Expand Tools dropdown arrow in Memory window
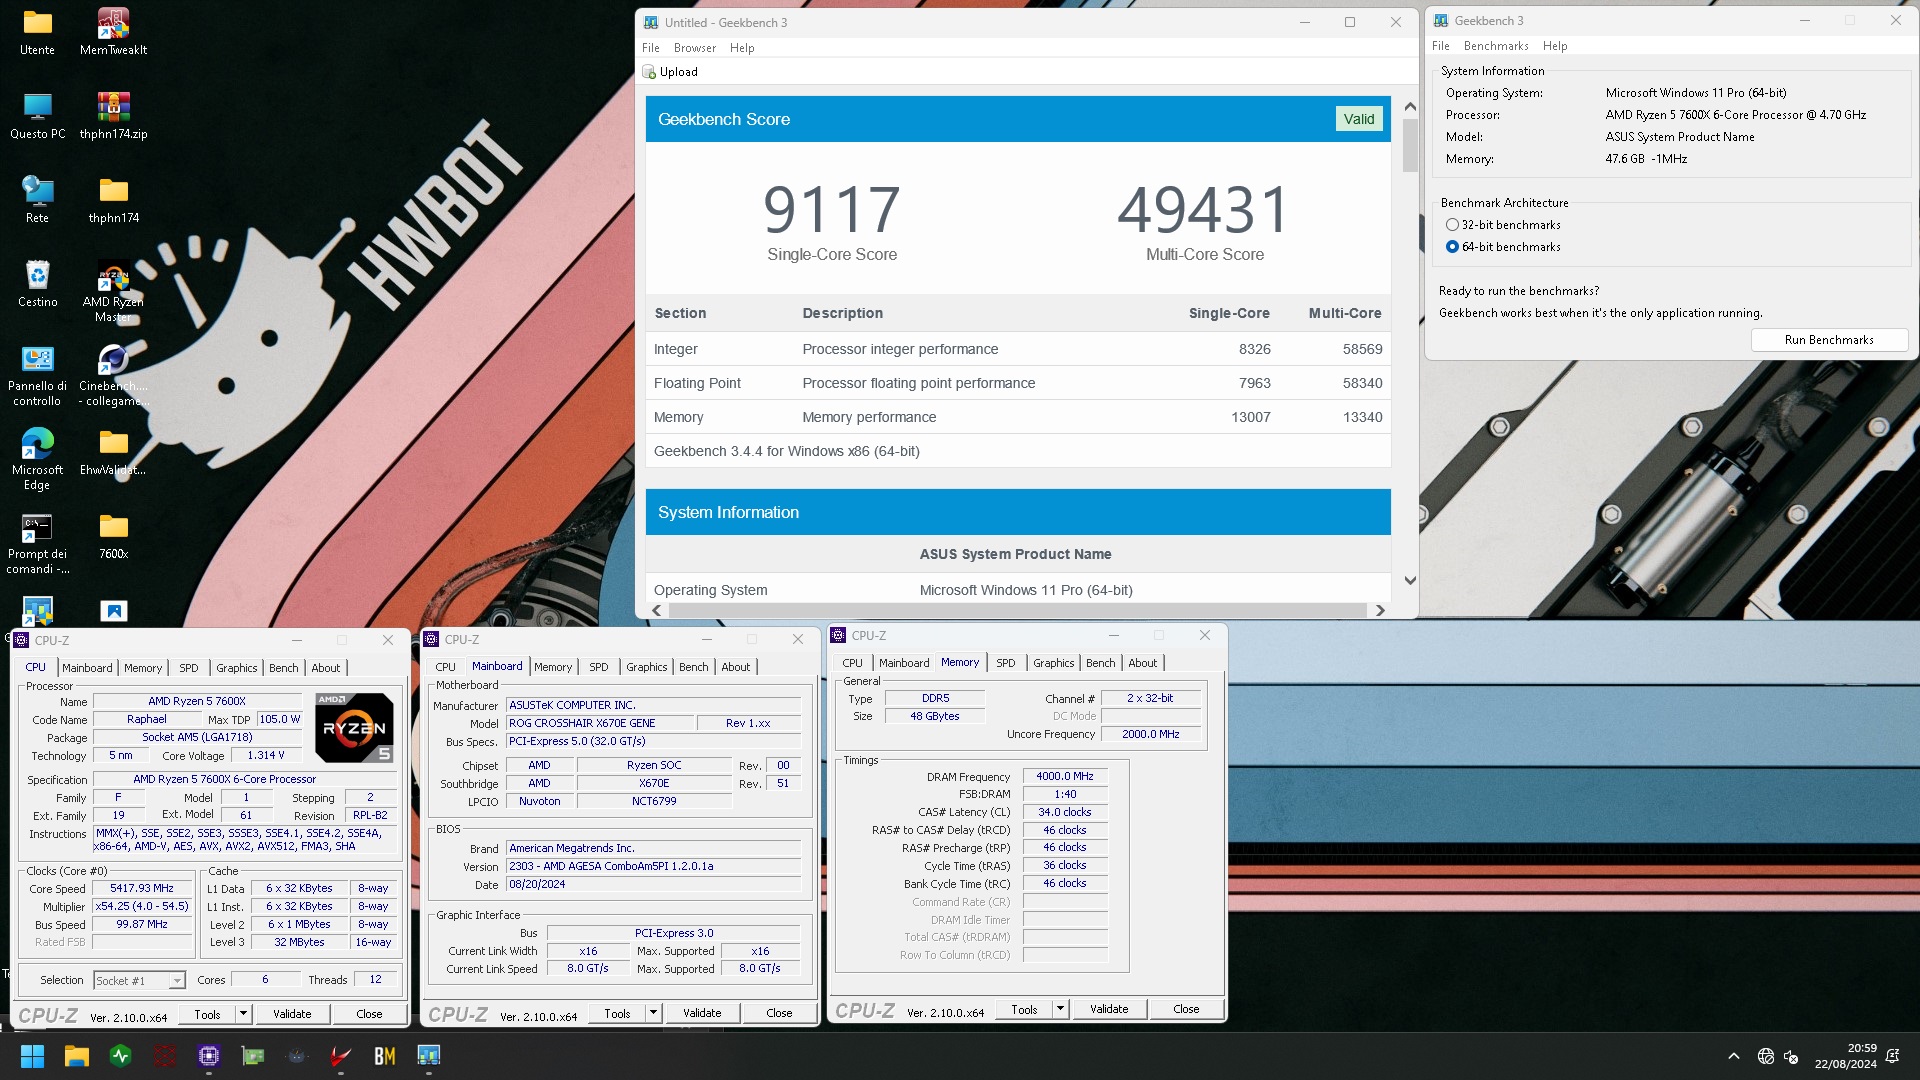The height and width of the screenshot is (1080, 1920). (1060, 1010)
